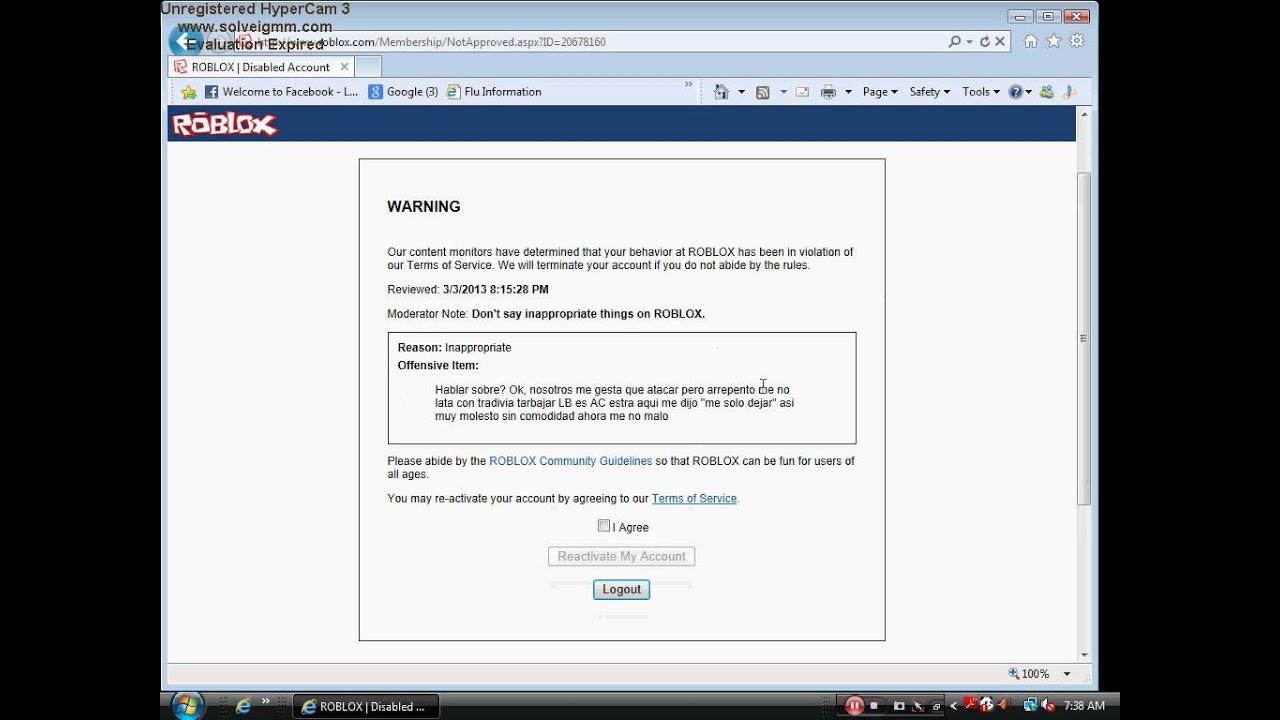The image size is (1280, 720).
Task: Open the Help dropdown arrow
Action: coord(1029,92)
